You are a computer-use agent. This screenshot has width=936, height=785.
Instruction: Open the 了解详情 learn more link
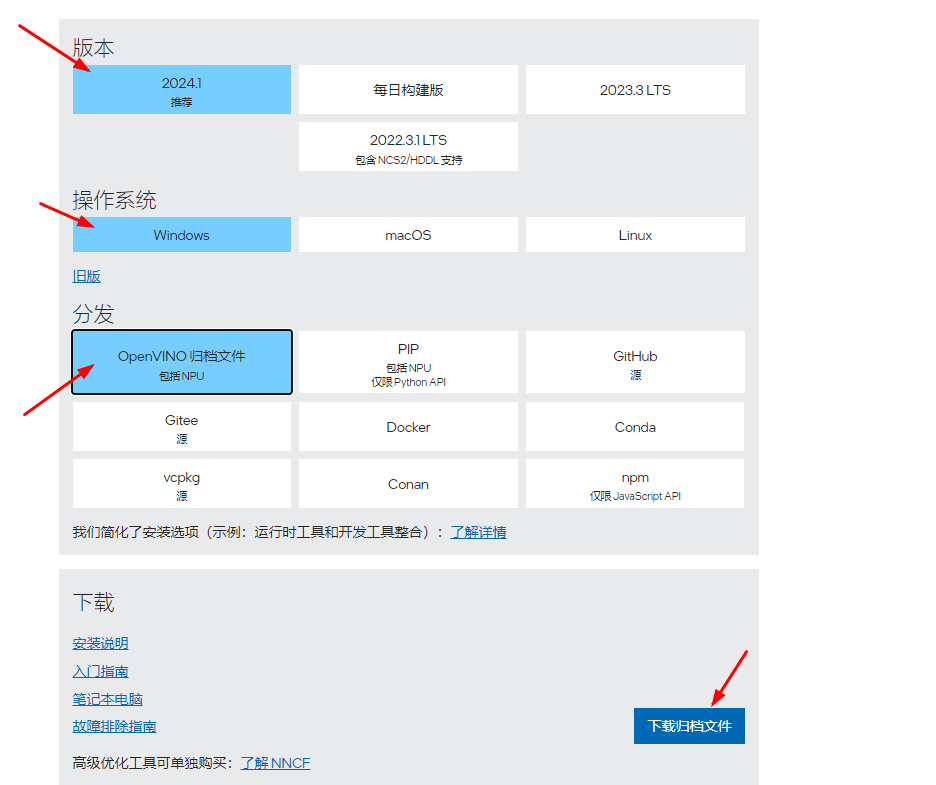478,532
